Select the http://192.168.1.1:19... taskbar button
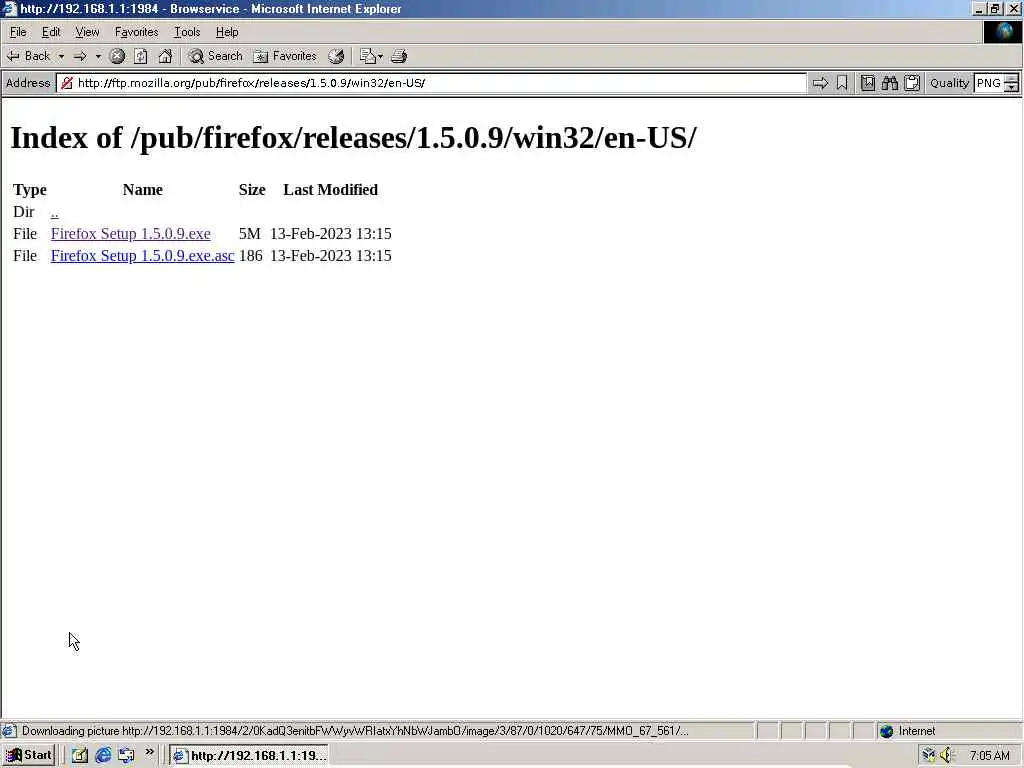The image size is (1024, 768). (x=248, y=756)
